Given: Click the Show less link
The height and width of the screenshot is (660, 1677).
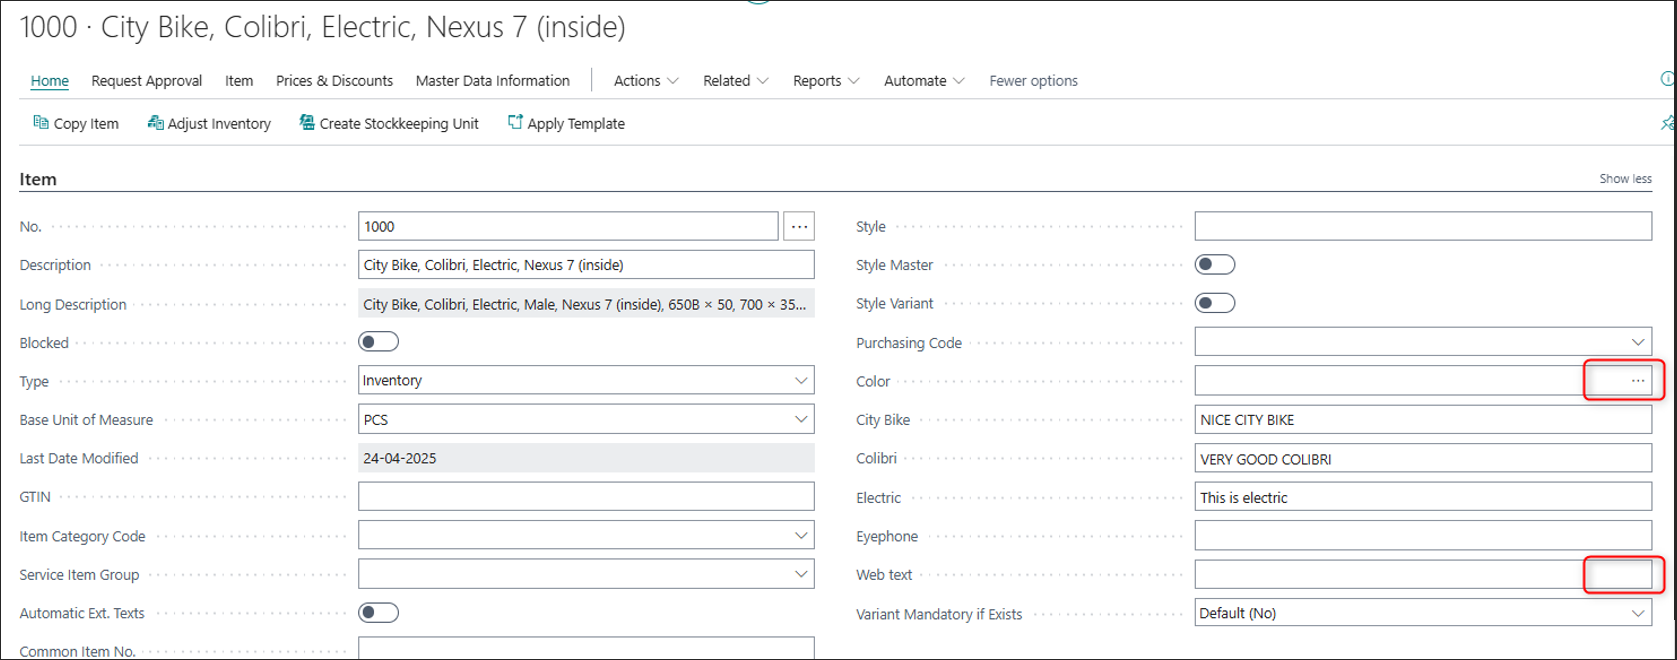Looking at the screenshot, I should coord(1625,179).
